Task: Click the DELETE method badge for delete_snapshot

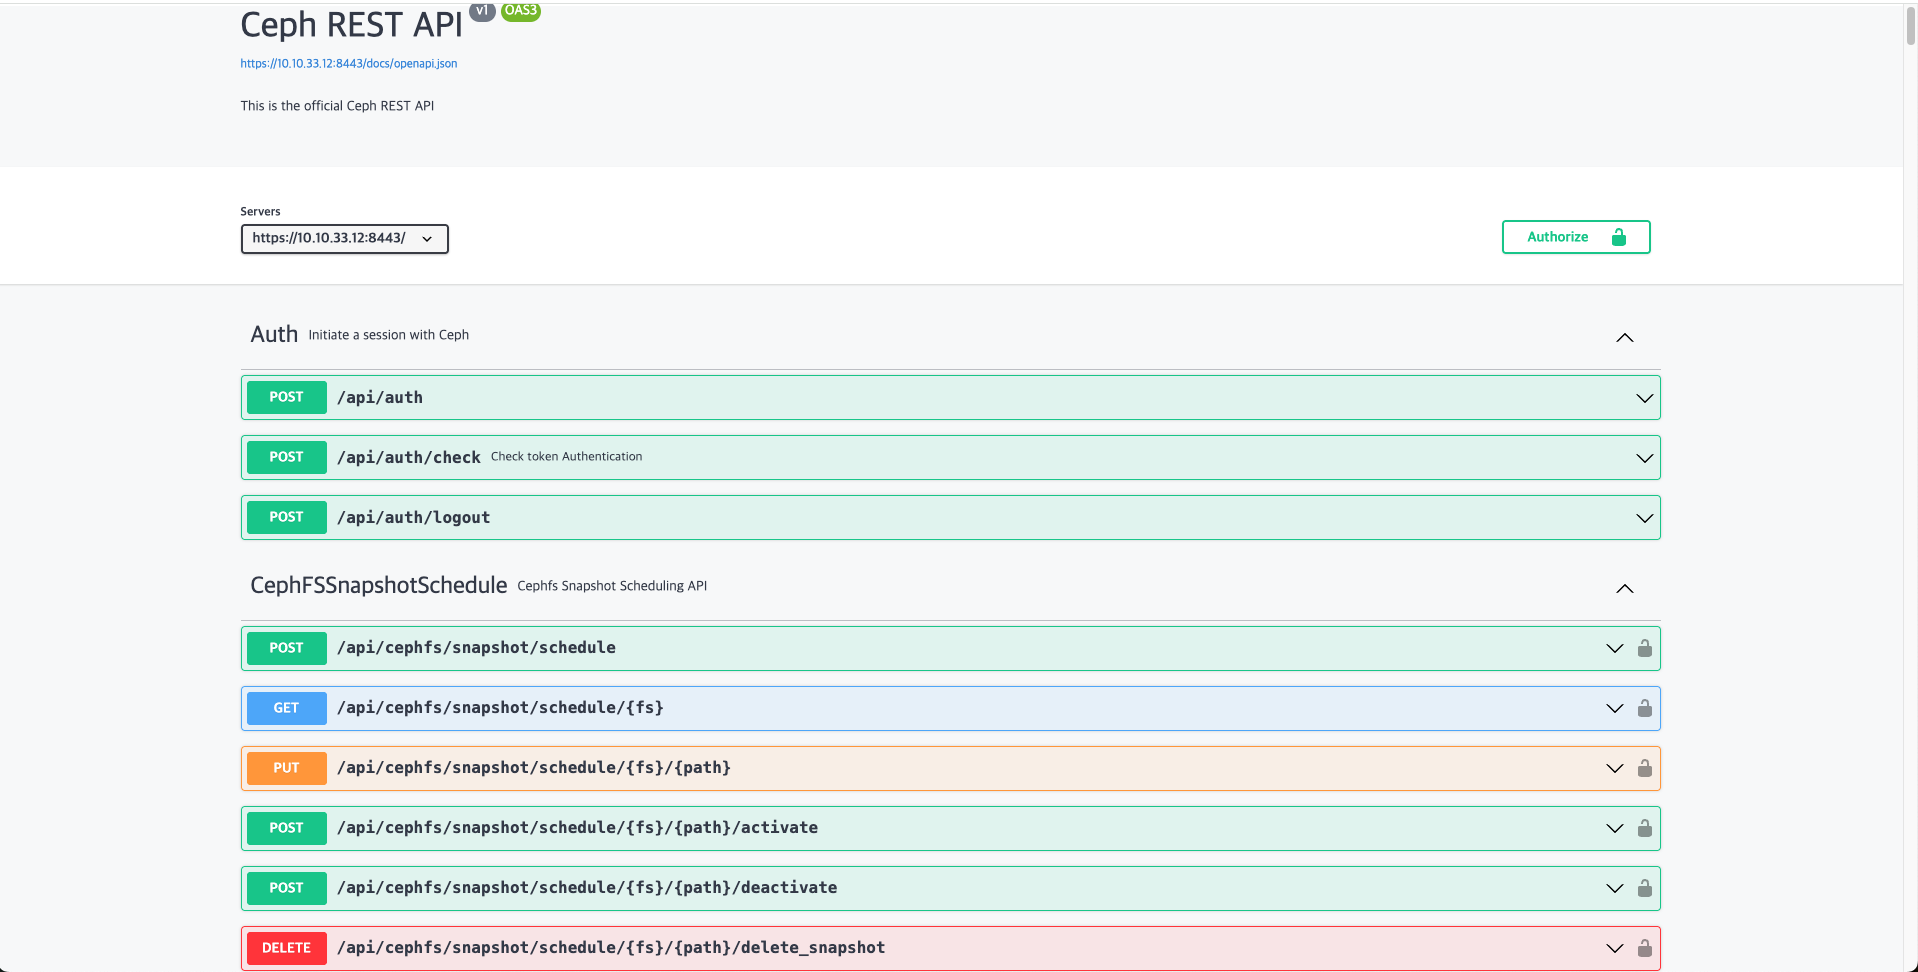Action: tap(286, 948)
